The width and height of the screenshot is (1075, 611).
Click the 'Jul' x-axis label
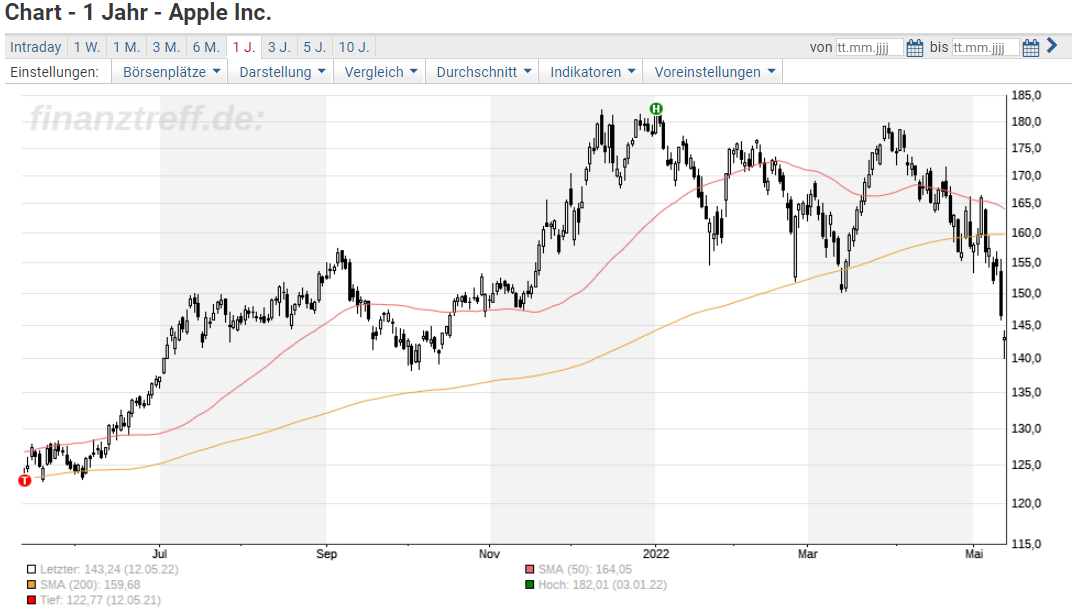(159, 553)
